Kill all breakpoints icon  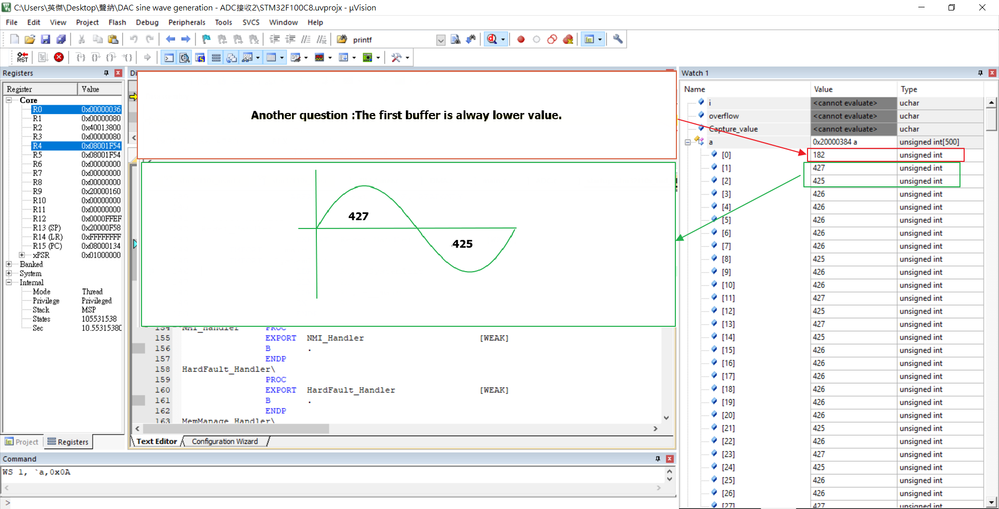pos(568,39)
